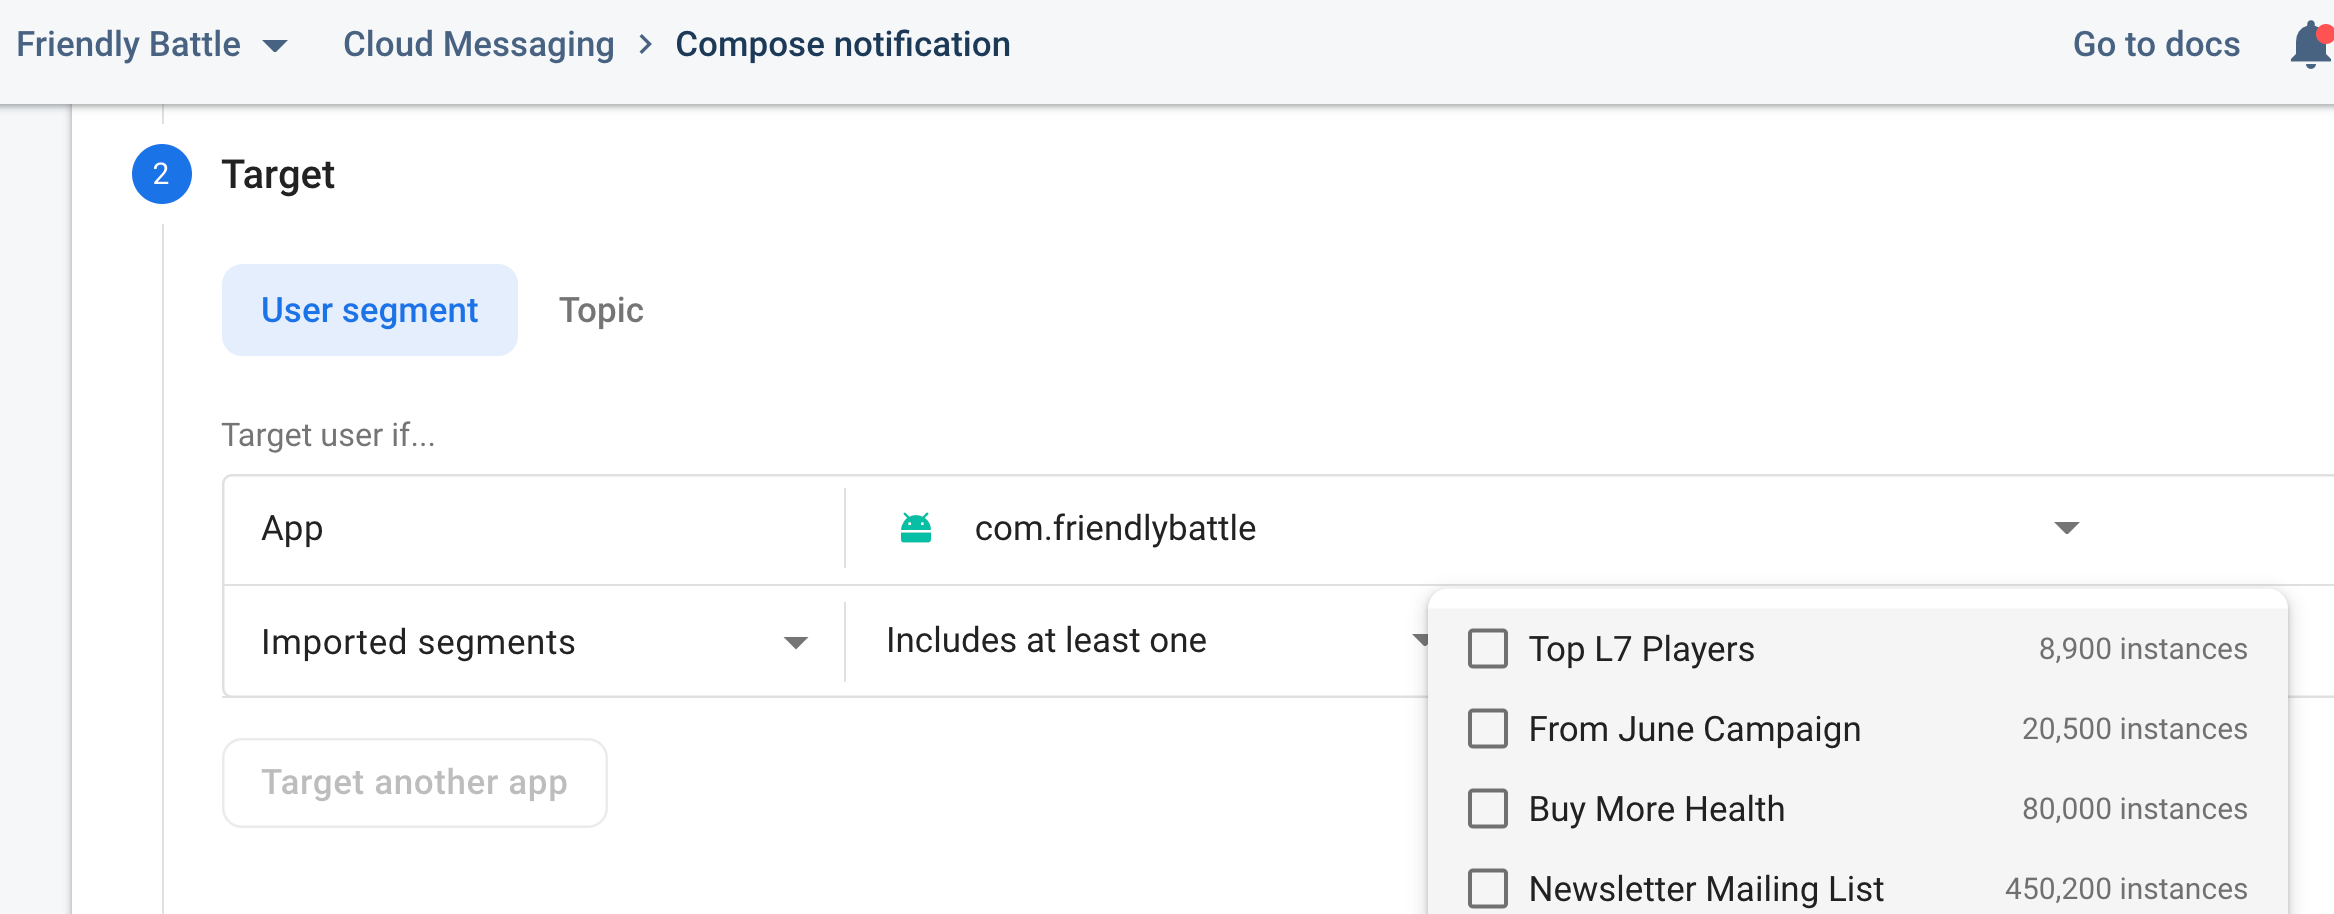
Task: Check the Newsletter Mailing List segment
Action: tap(1488, 888)
